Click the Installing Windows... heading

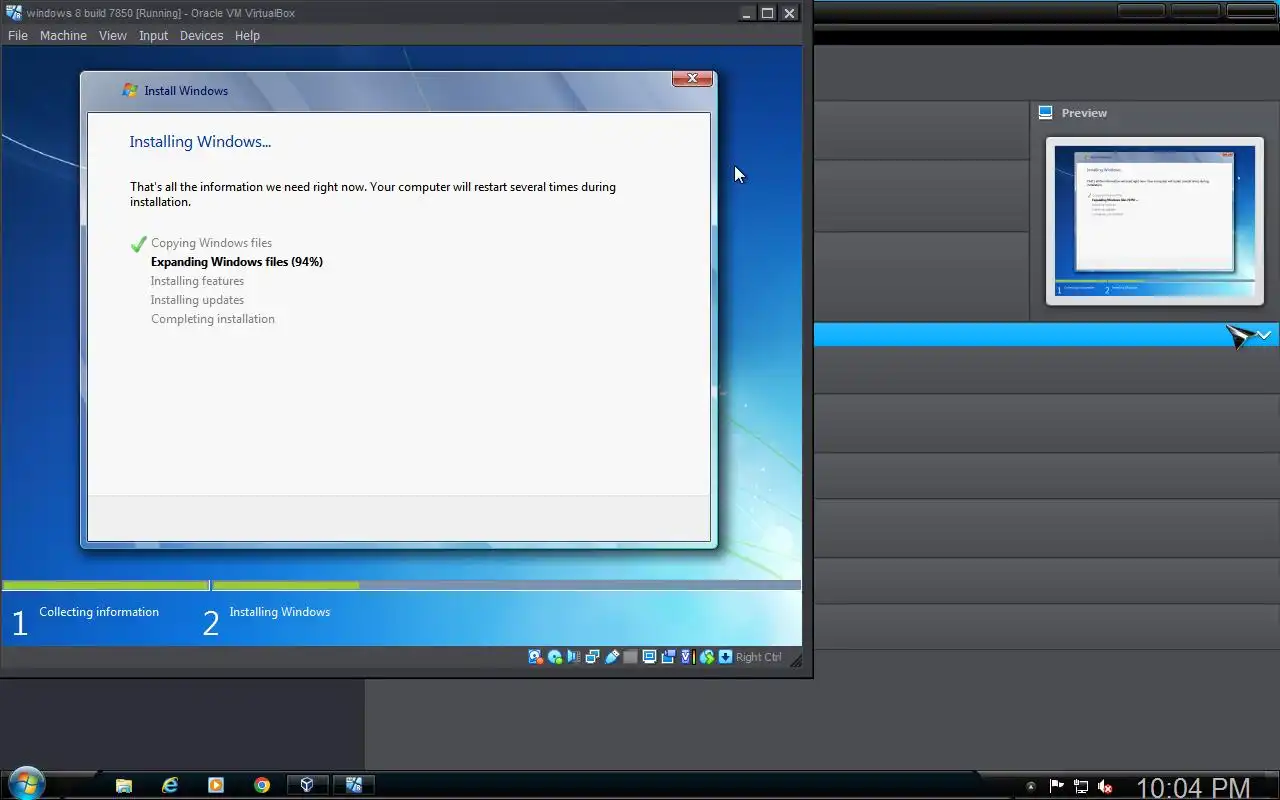pos(200,142)
